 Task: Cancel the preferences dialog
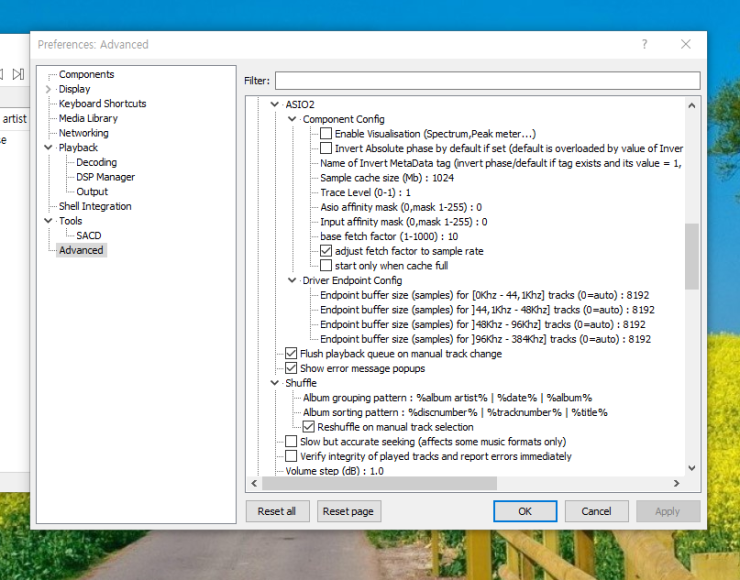597,511
